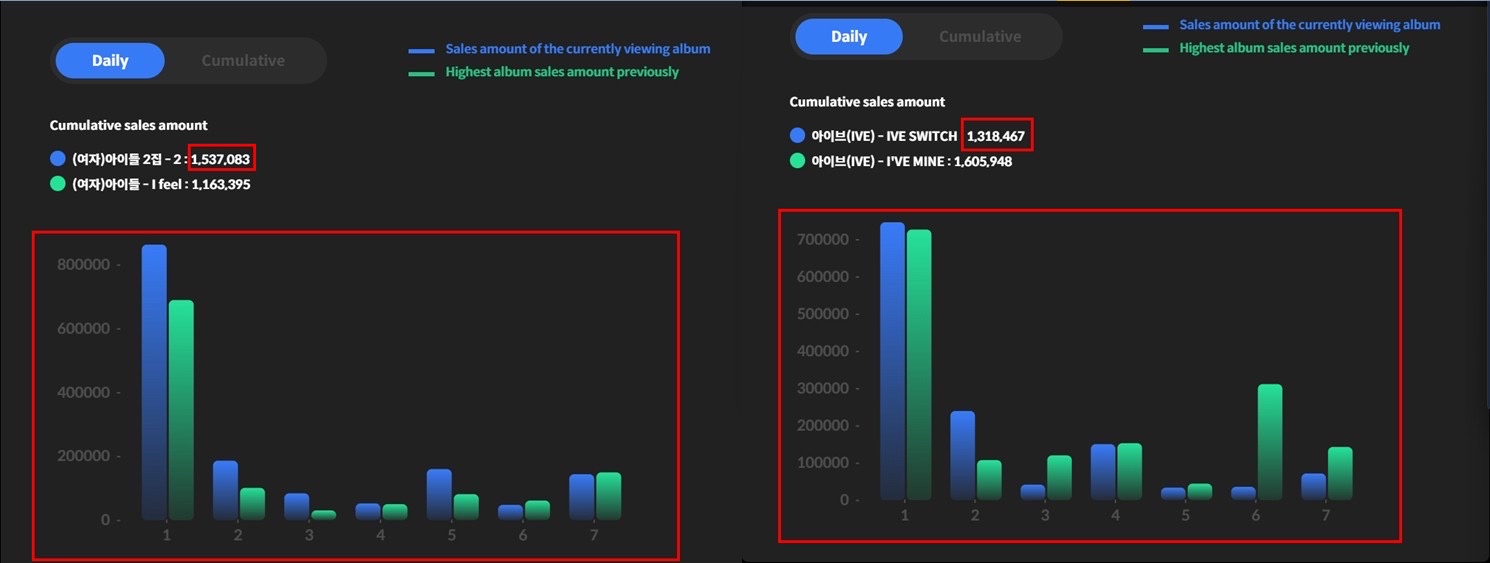The image size is (1490, 563).
Task: Click green legend line in right chart legend
Action: tap(1155, 49)
